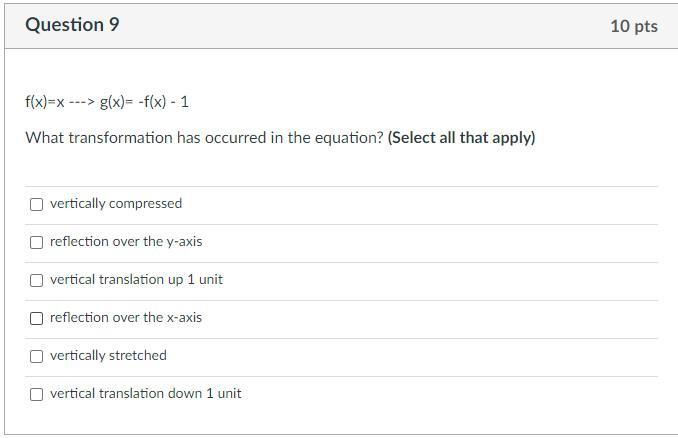
Task: Click the 'reflection over the y-axis' label text
Action: coord(126,242)
